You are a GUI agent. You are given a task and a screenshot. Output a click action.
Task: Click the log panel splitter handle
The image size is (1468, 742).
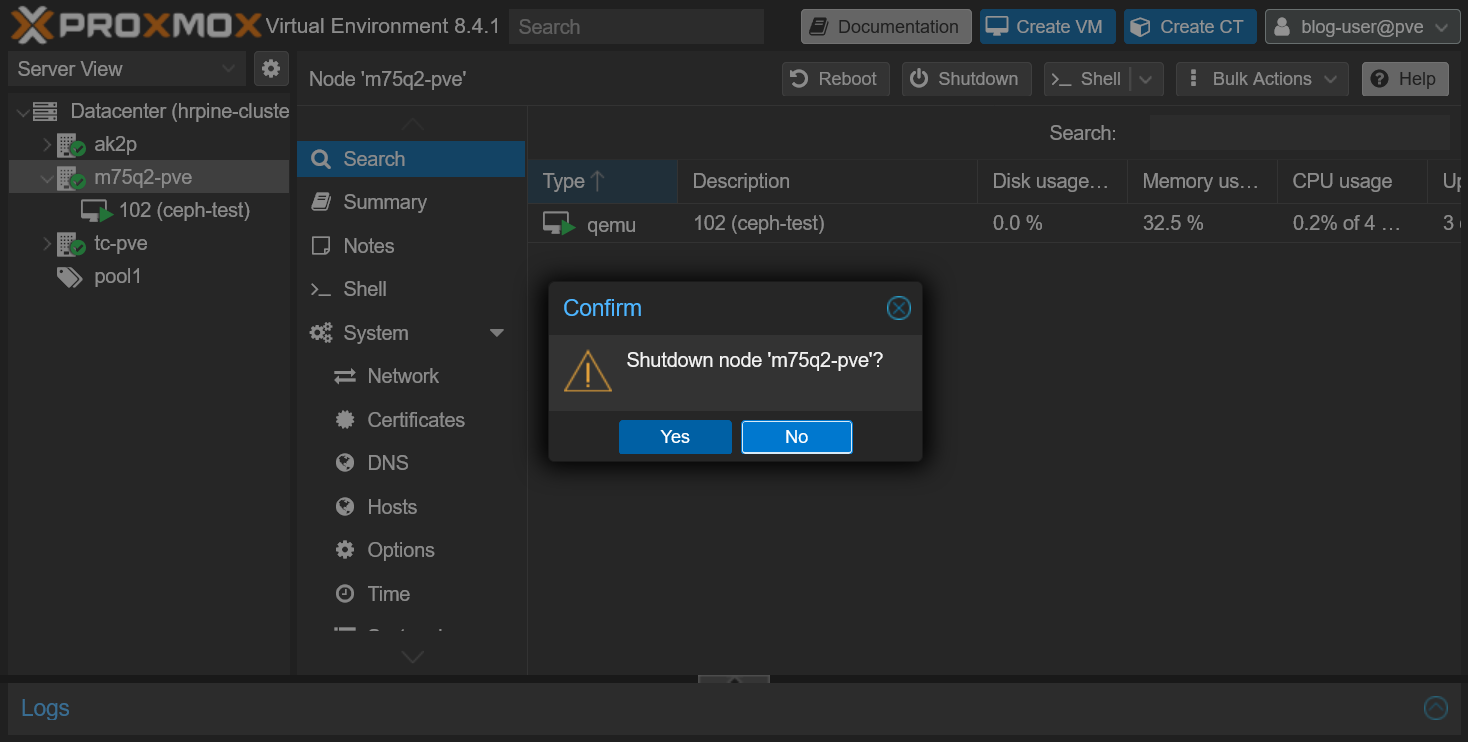click(x=733, y=679)
